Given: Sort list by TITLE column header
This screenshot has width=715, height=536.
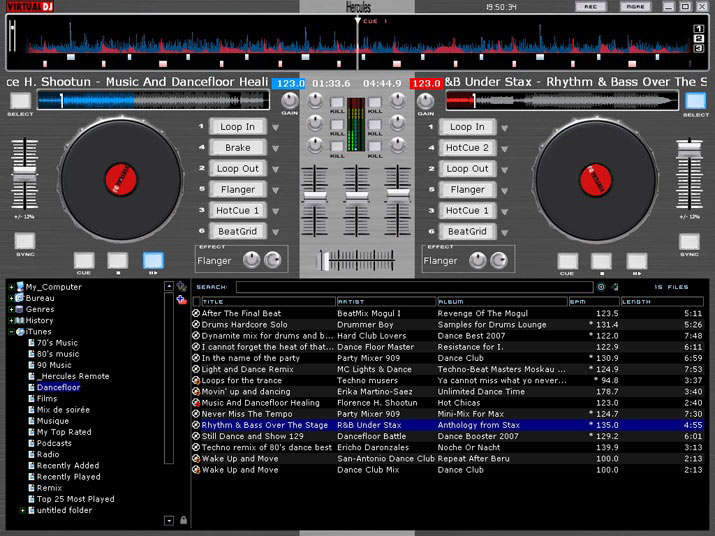Looking at the screenshot, I should click(268, 302).
